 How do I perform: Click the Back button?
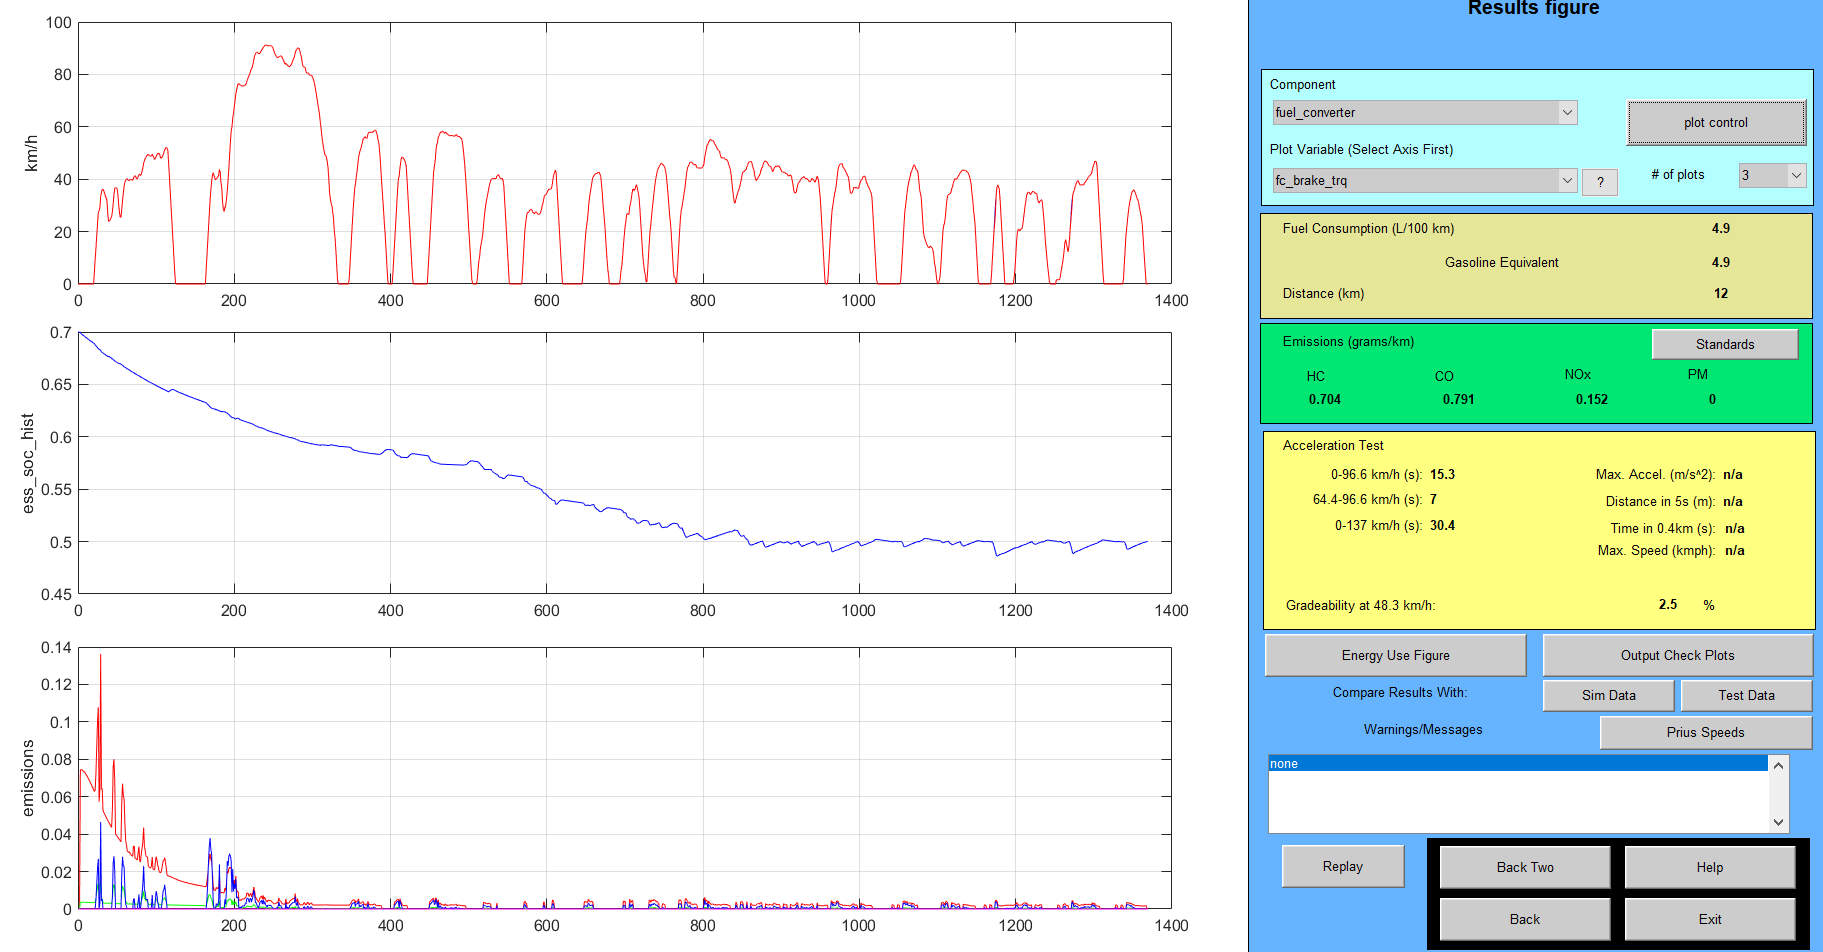(1524, 919)
